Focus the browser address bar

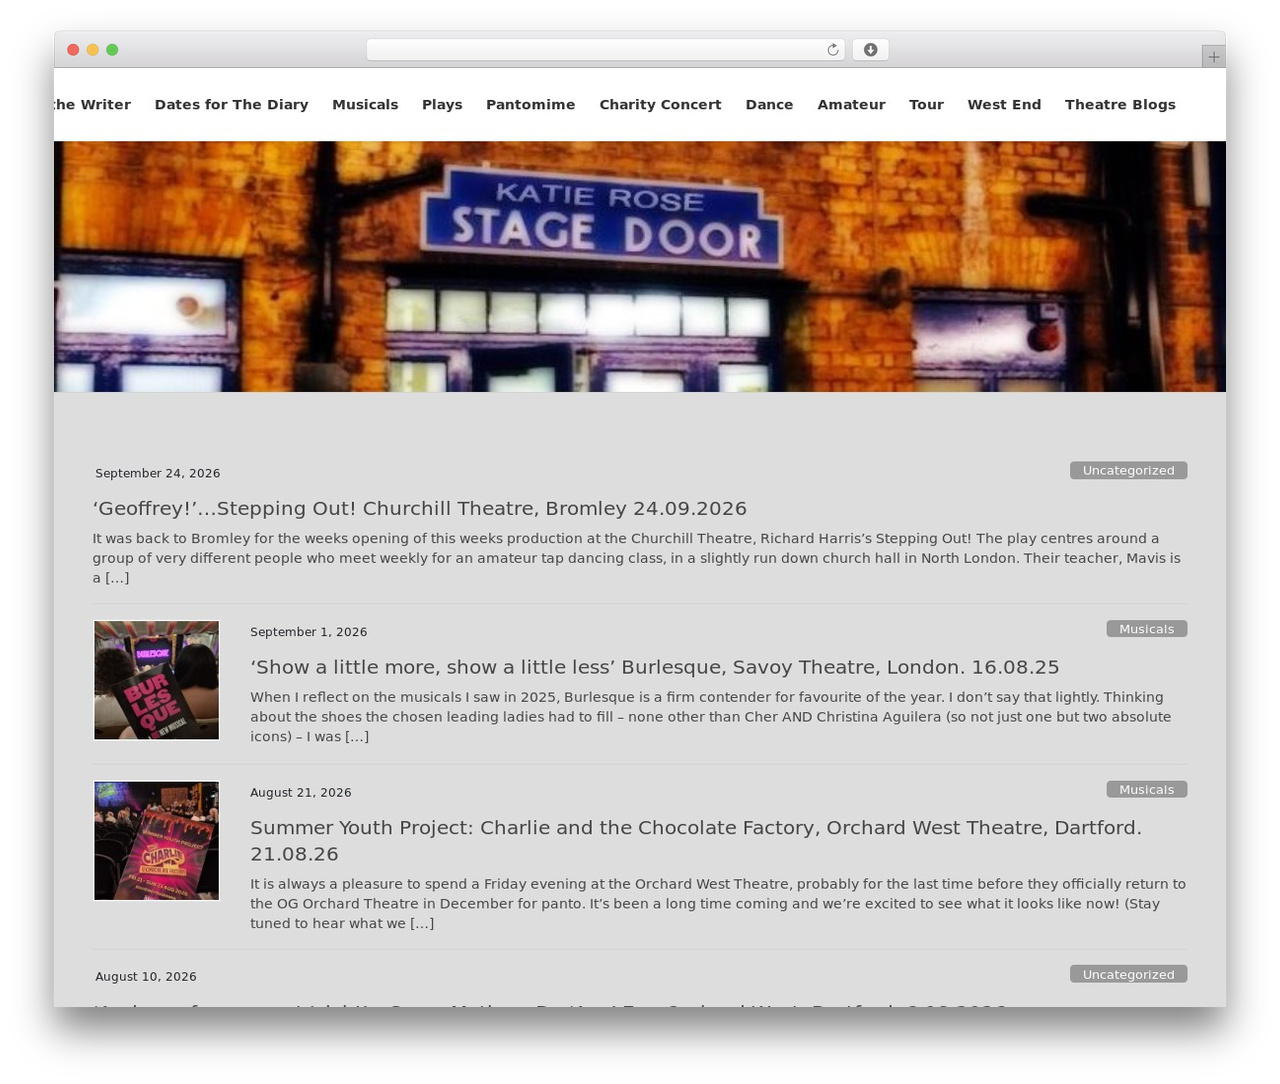click(605, 50)
